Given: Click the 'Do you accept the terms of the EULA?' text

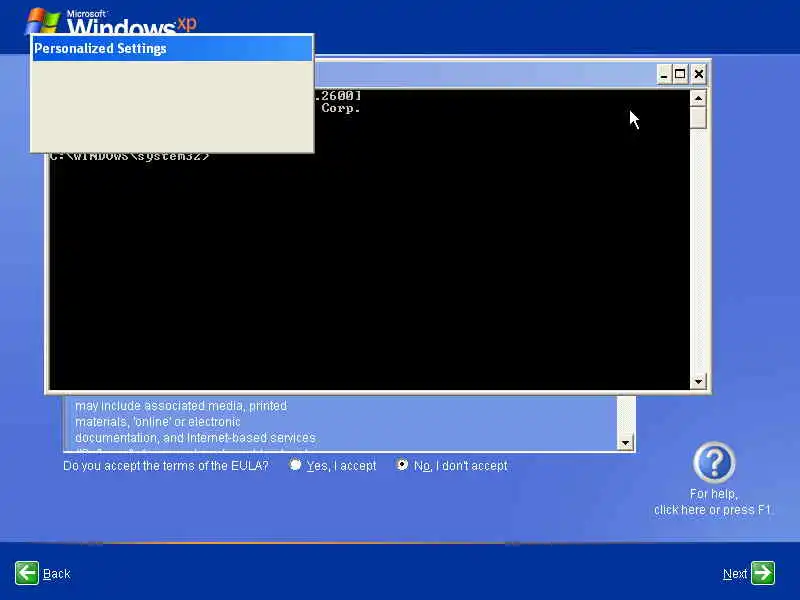Looking at the screenshot, I should (x=166, y=466).
